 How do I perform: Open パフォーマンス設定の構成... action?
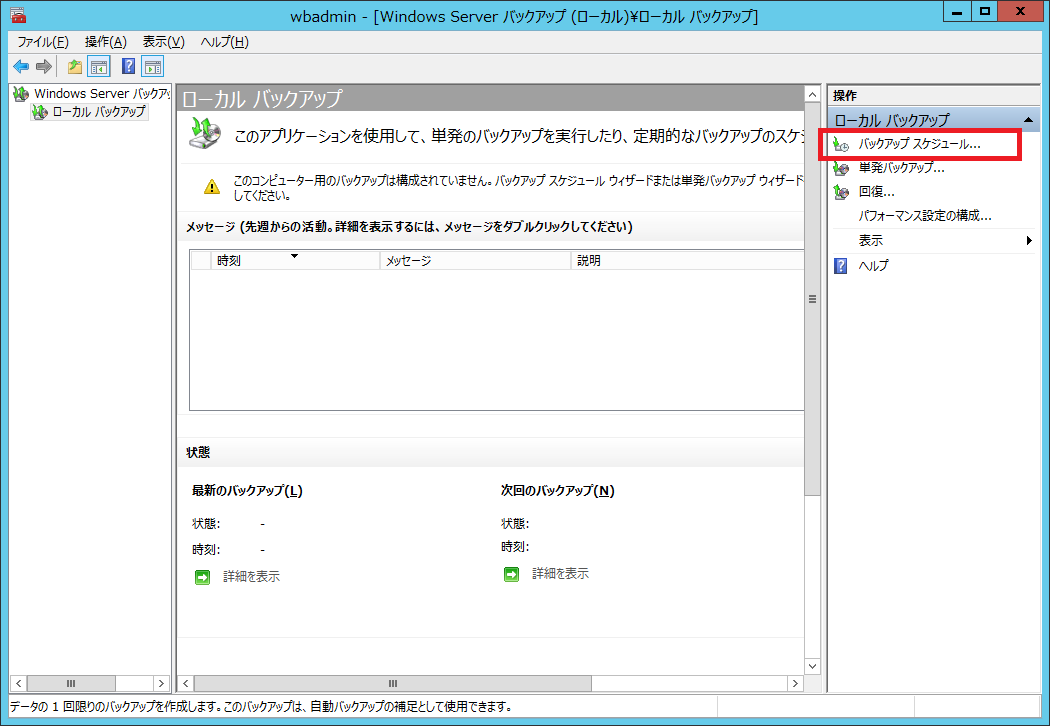(925, 216)
